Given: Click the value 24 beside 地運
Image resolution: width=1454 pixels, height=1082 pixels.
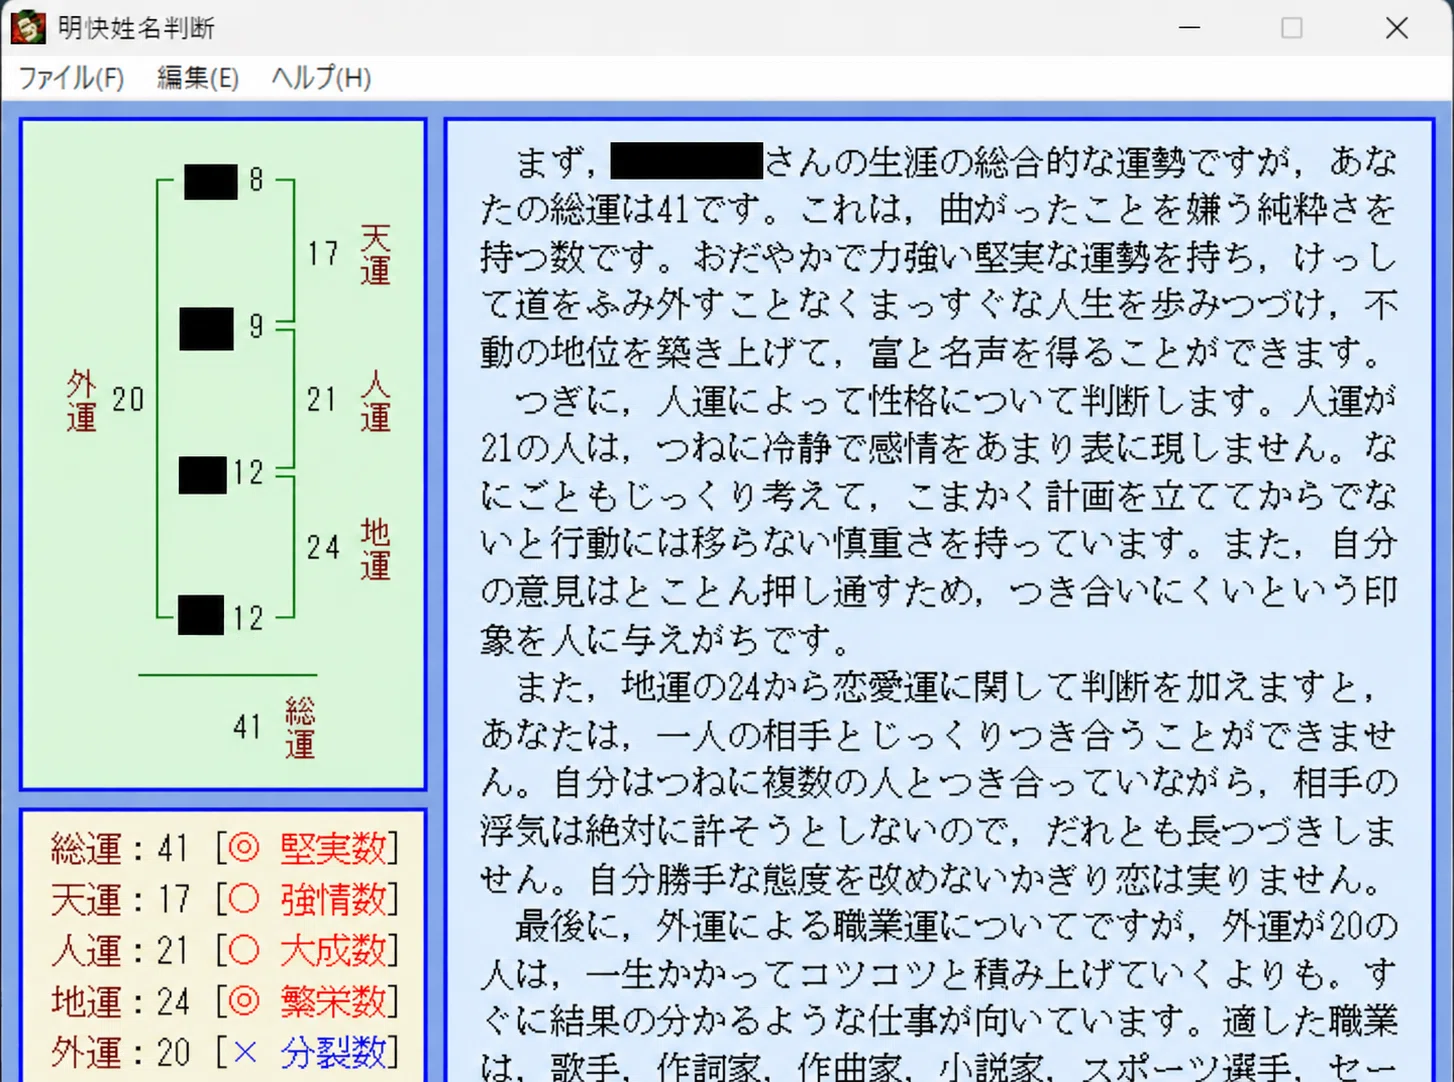Looking at the screenshot, I should pos(323,548).
